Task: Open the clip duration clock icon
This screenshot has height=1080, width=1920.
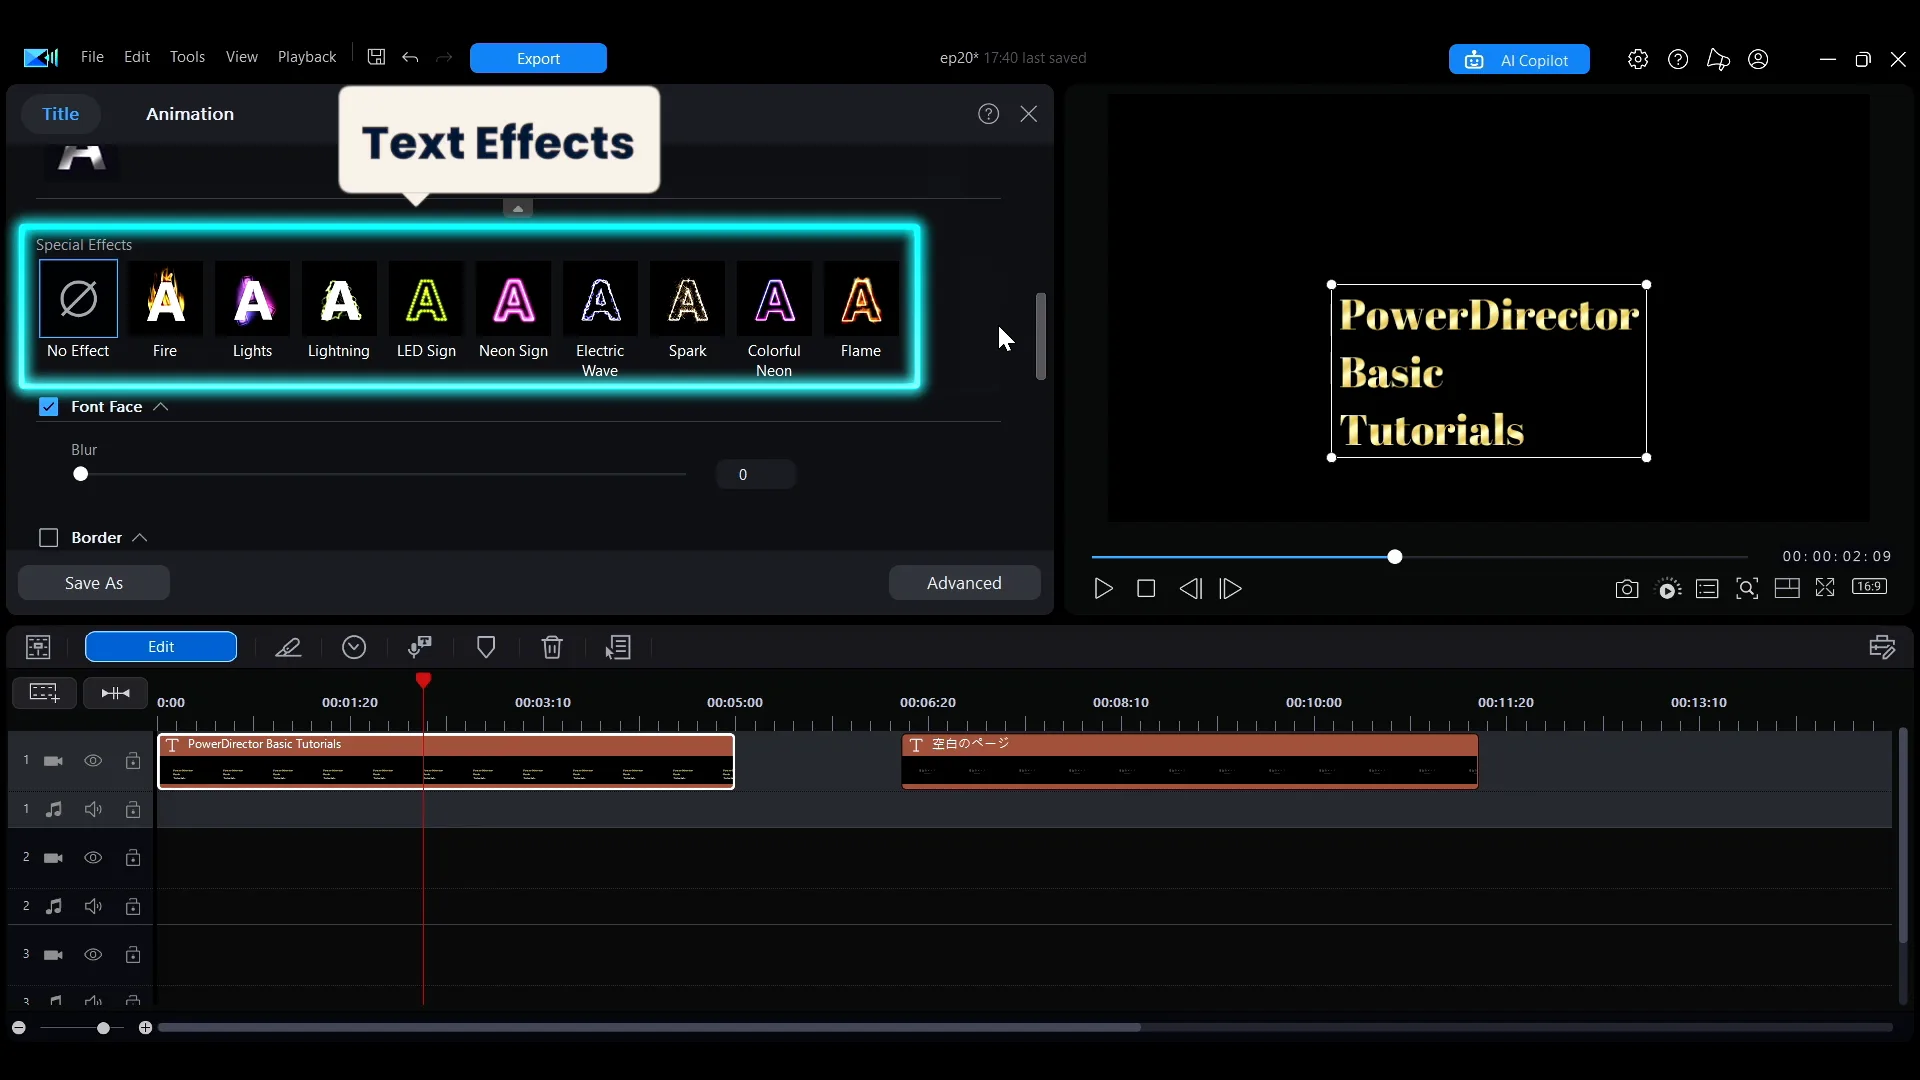Action: click(x=354, y=647)
